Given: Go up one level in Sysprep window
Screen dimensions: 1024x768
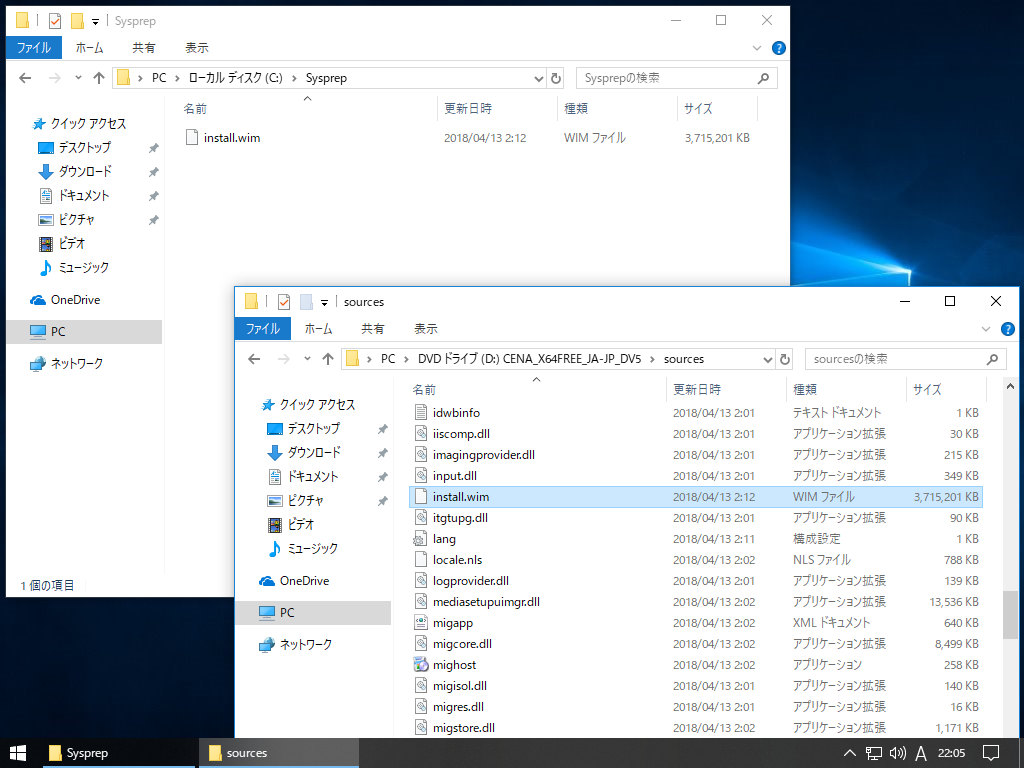Looking at the screenshot, I should pos(99,78).
